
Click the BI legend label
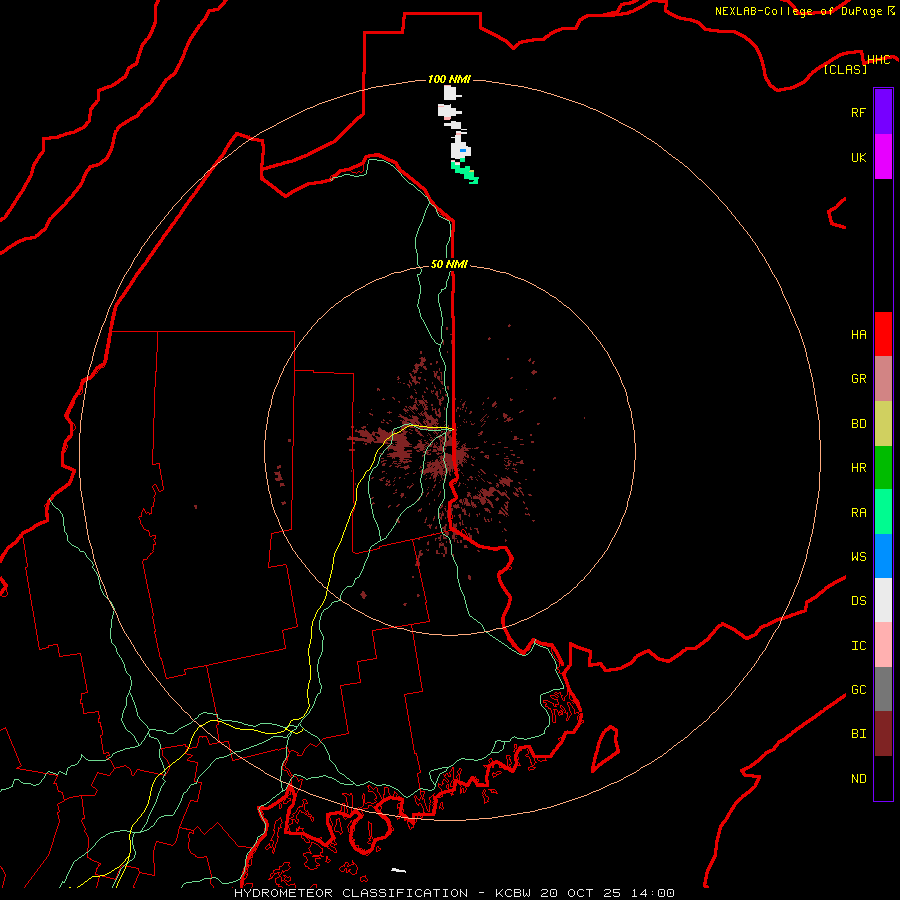pyautogui.click(x=858, y=734)
